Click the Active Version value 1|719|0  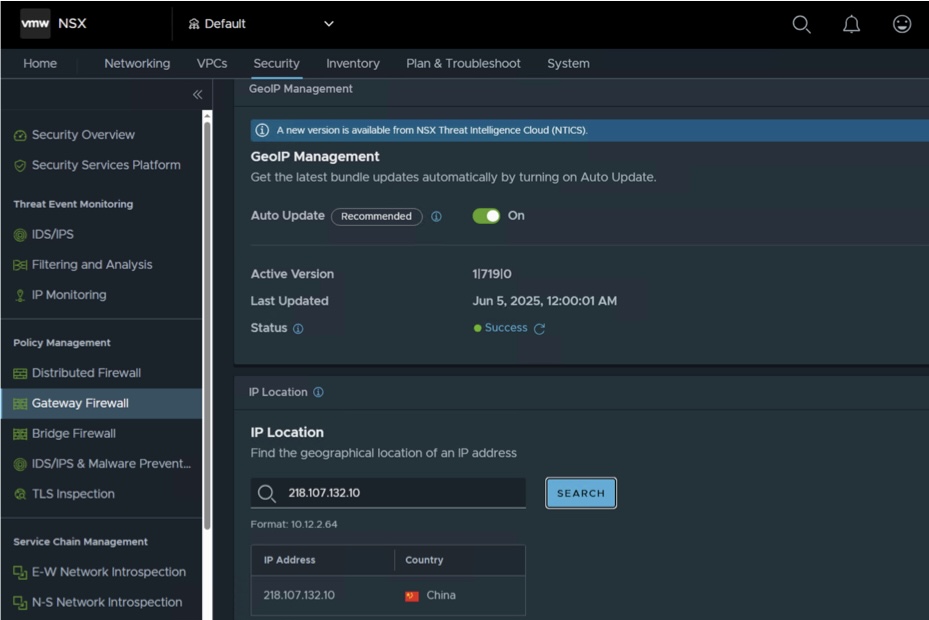click(492, 274)
